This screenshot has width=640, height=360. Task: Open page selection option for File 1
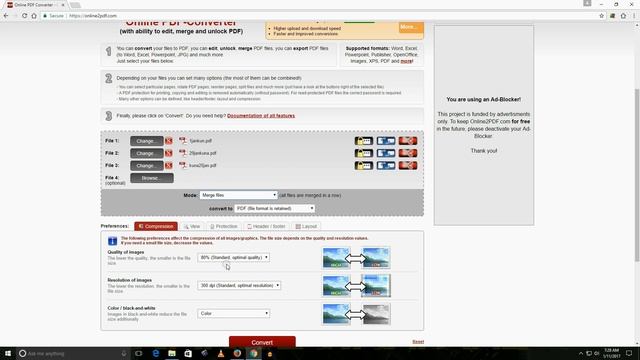point(386,141)
